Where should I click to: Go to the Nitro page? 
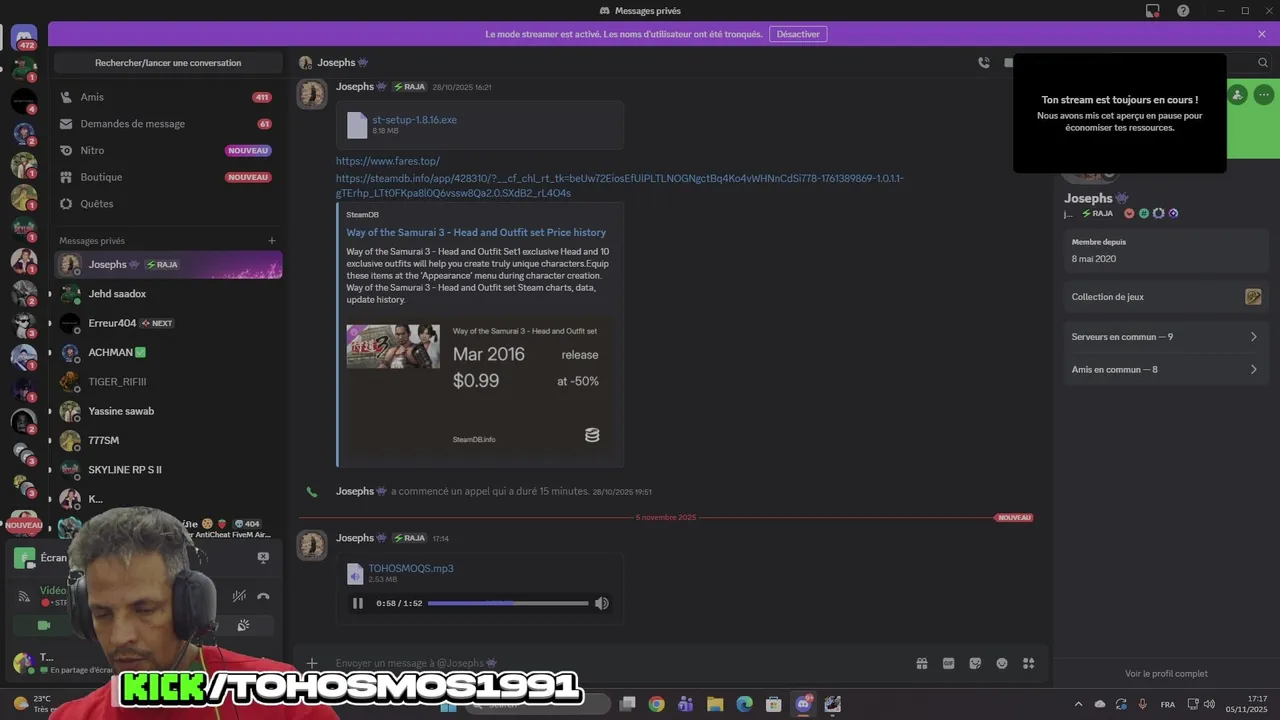coord(168,150)
